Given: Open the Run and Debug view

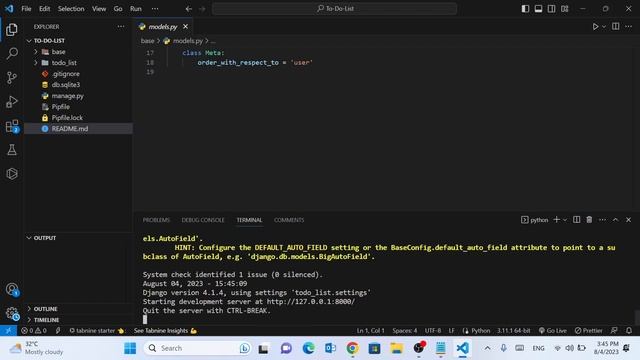Looking at the screenshot, I should click(x=12, y=102).
